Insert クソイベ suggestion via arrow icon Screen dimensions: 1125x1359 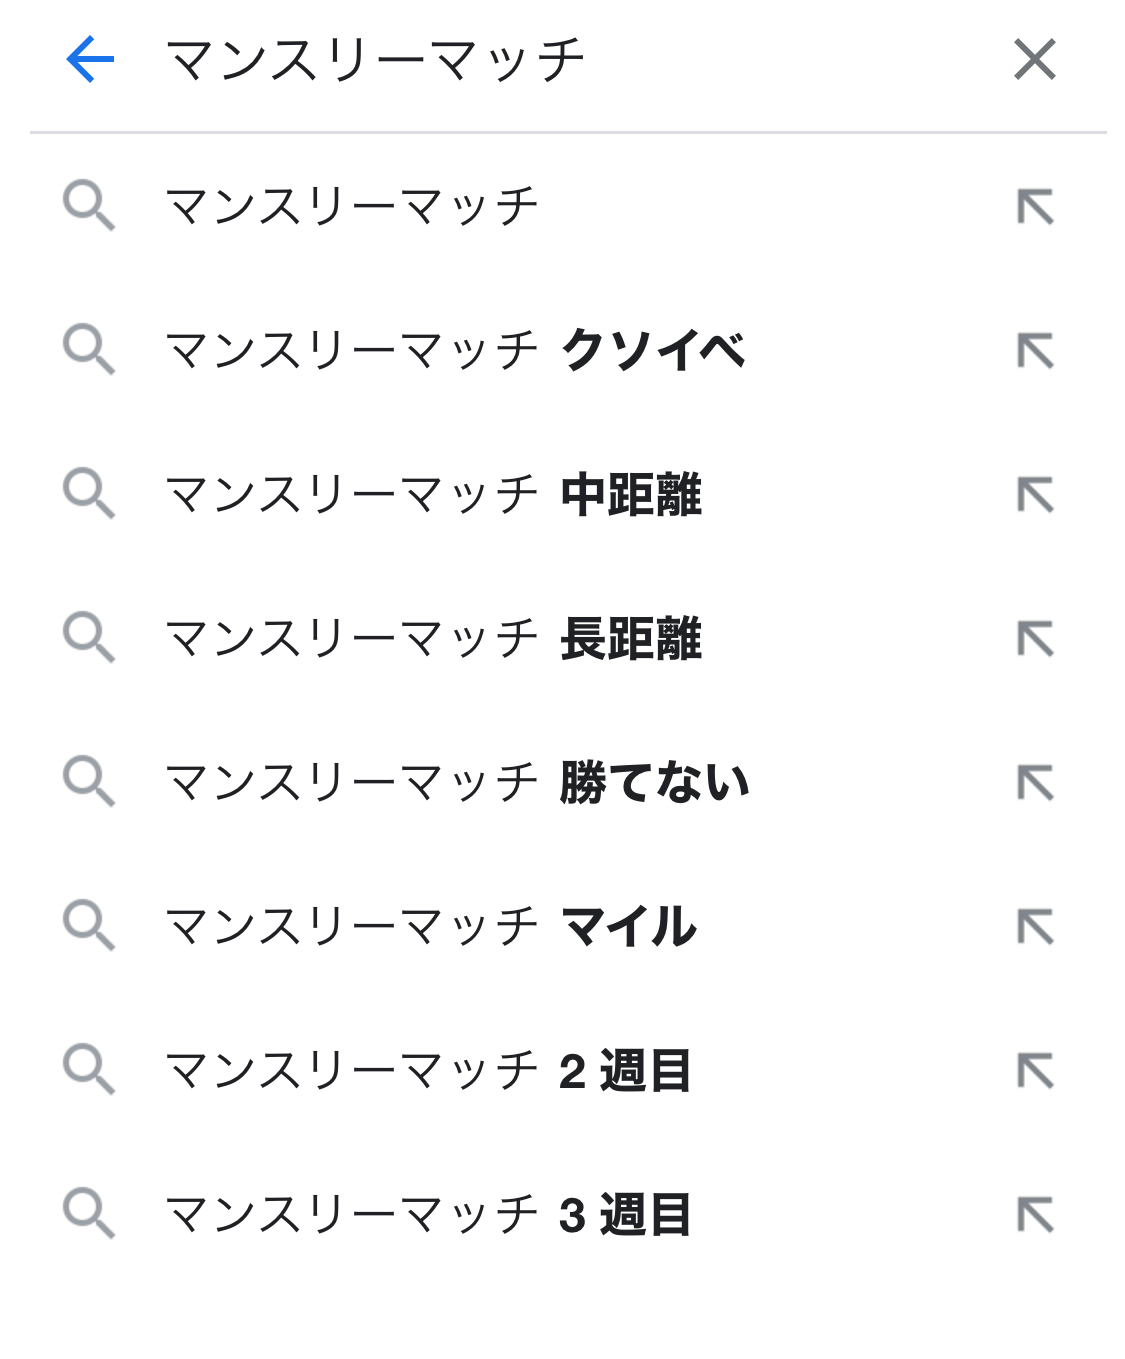[x=1035, y=351]
